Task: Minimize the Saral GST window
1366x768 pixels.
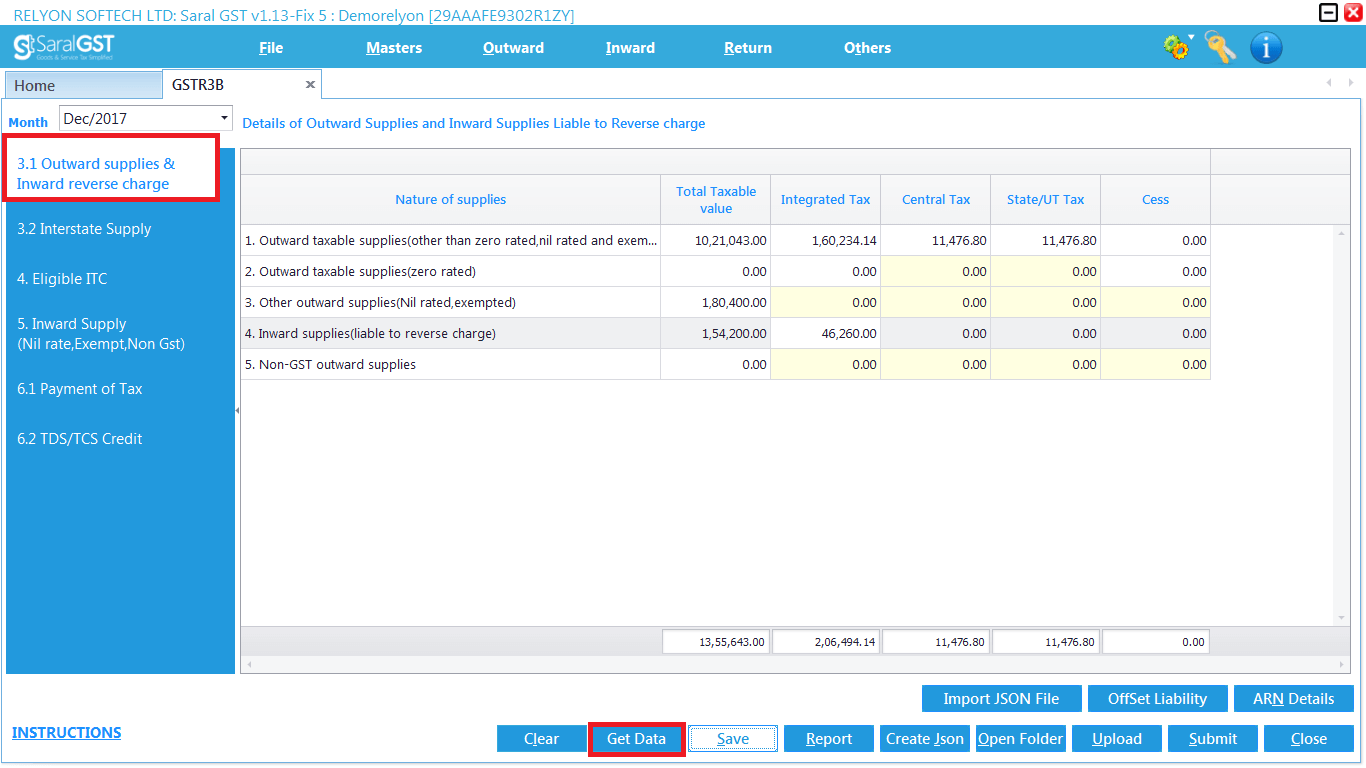Action: (x=1328, y=13)
